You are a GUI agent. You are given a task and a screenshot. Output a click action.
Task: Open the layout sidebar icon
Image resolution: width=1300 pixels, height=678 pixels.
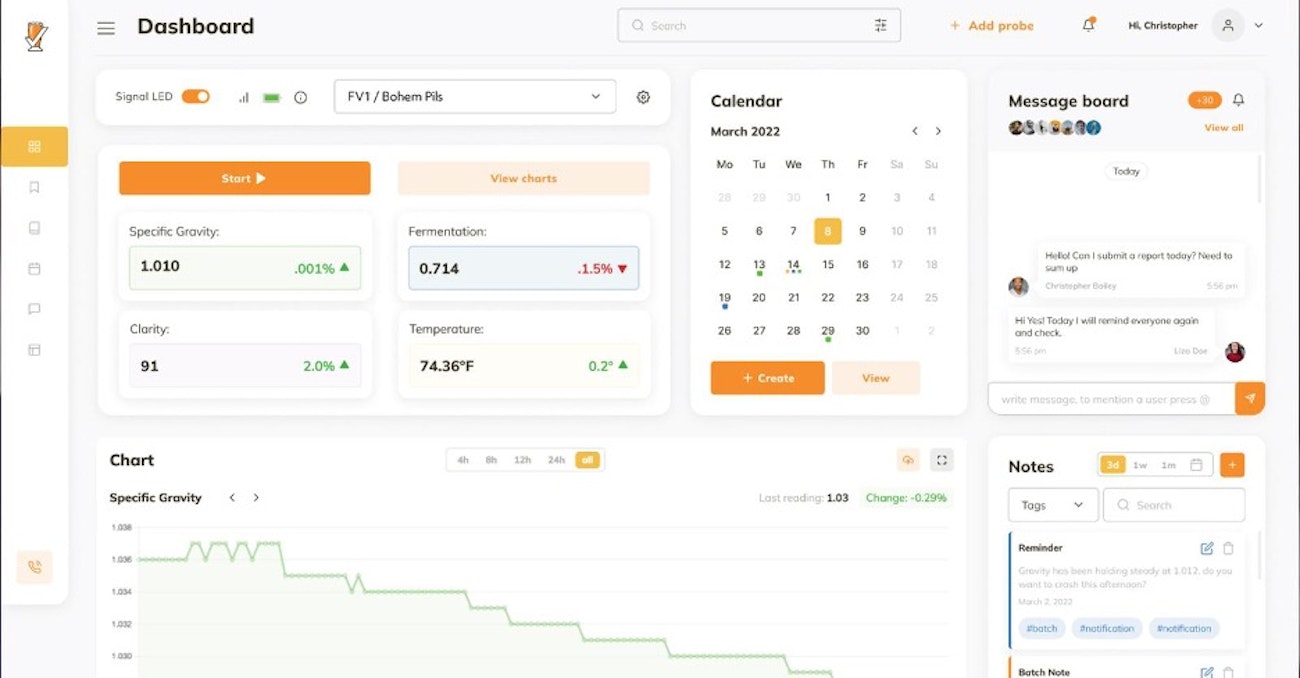[34, 350]
